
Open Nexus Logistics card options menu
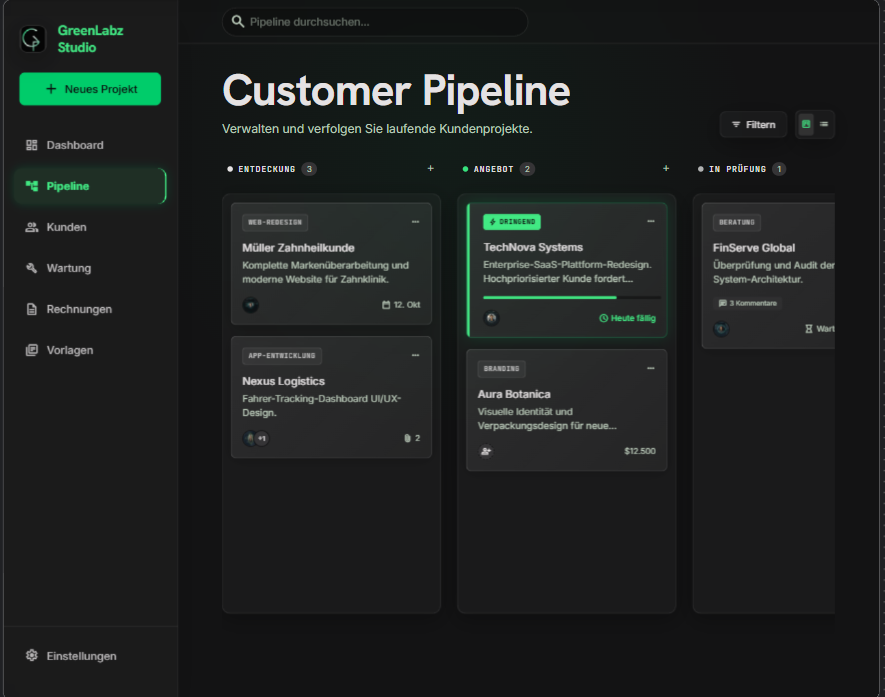pos(415,355)
